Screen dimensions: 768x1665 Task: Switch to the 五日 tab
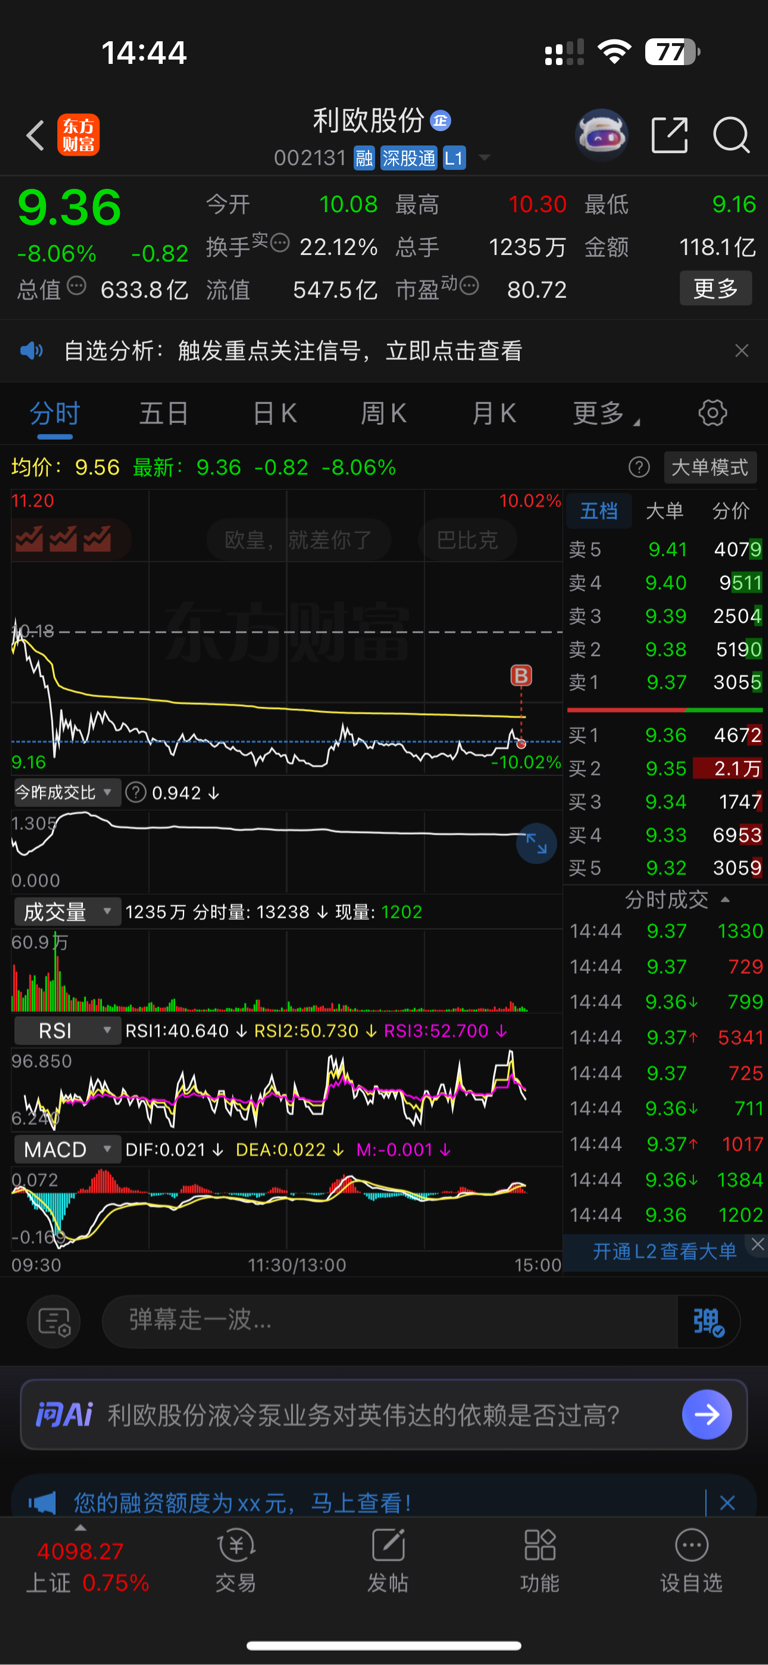tap(164, 413)
